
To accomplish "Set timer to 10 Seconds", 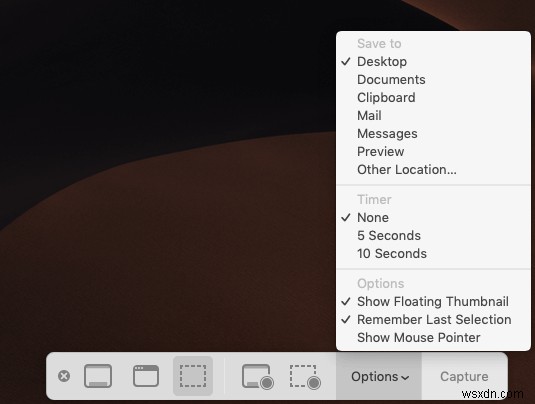I will point(433,254).
